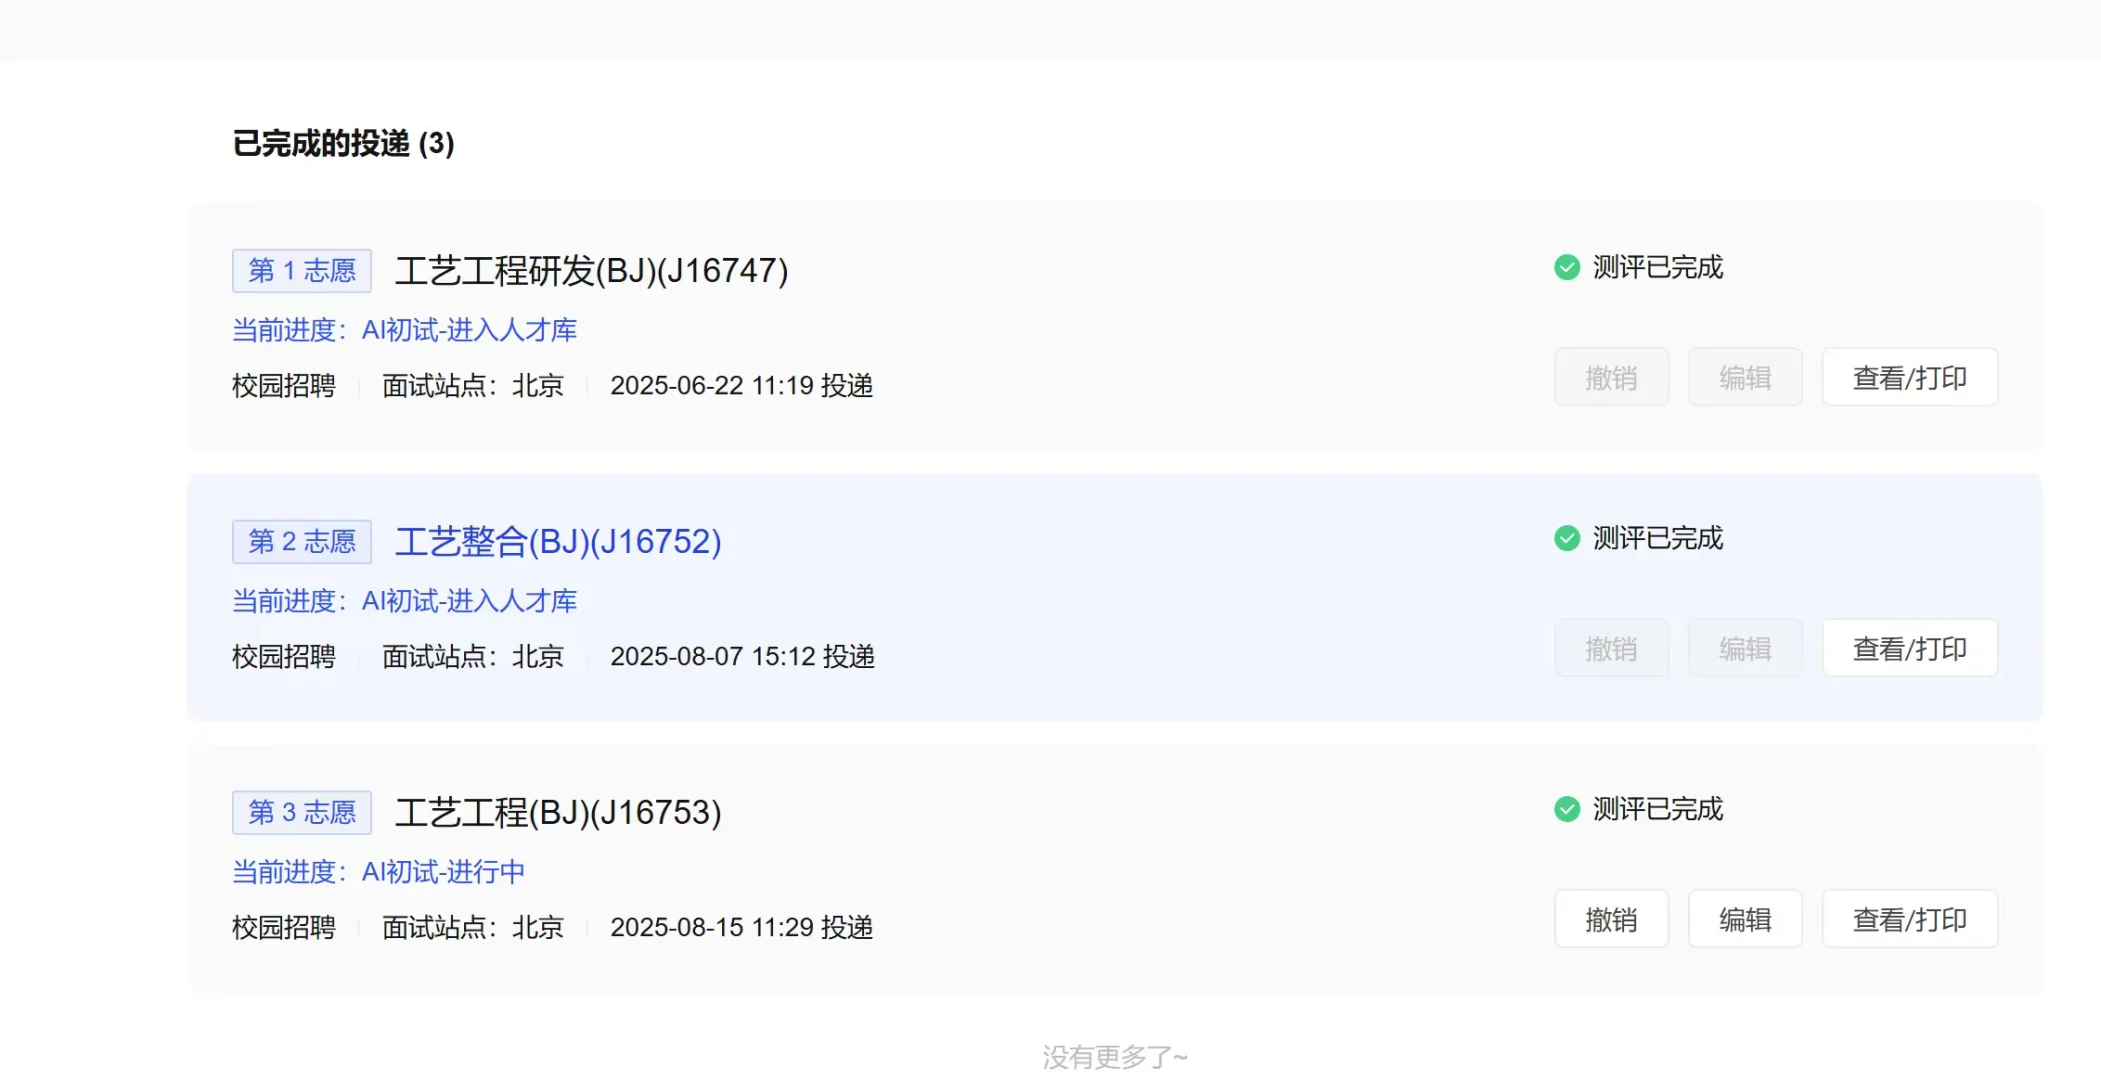2101x1080 pixels.
Task: Open 查看/打印 for 工艺整合(BJ)(J16752)
Action: point(1909,648)
